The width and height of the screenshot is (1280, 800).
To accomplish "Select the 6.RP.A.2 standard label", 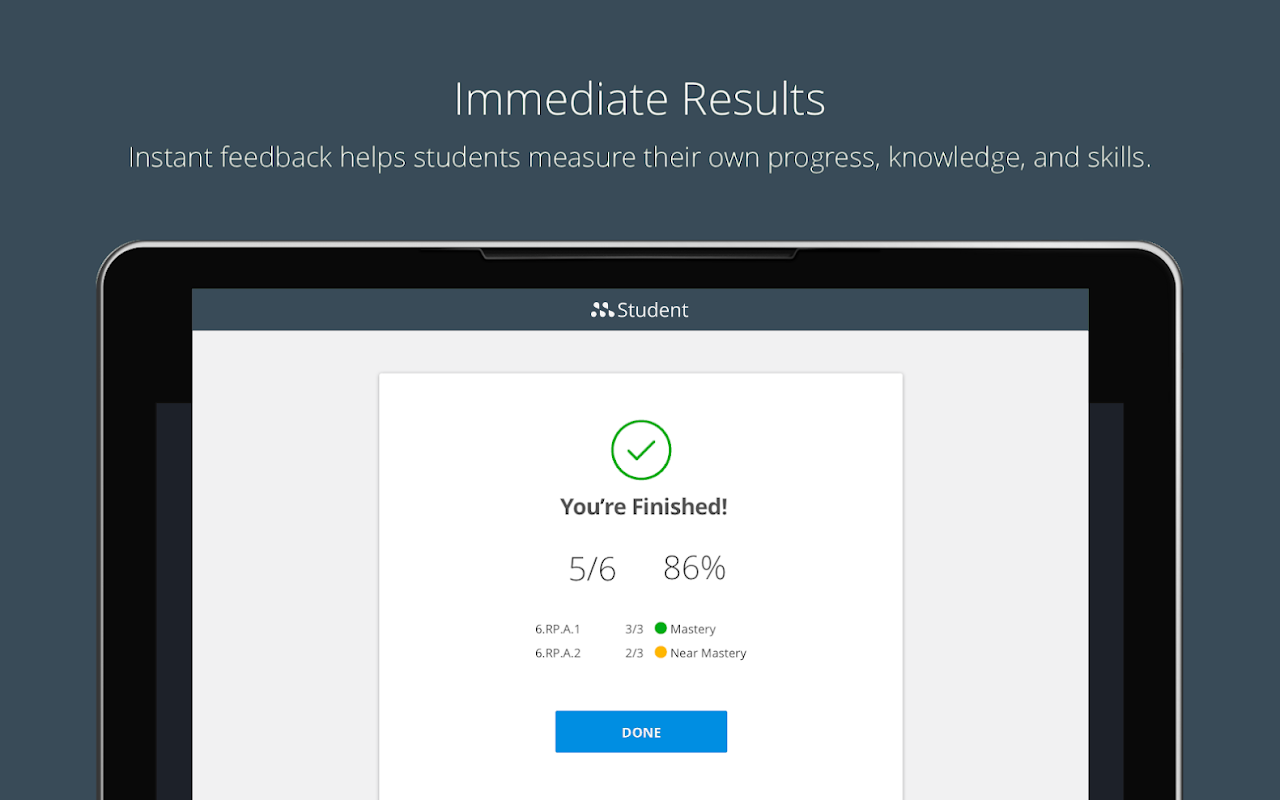I will point(558,653).
